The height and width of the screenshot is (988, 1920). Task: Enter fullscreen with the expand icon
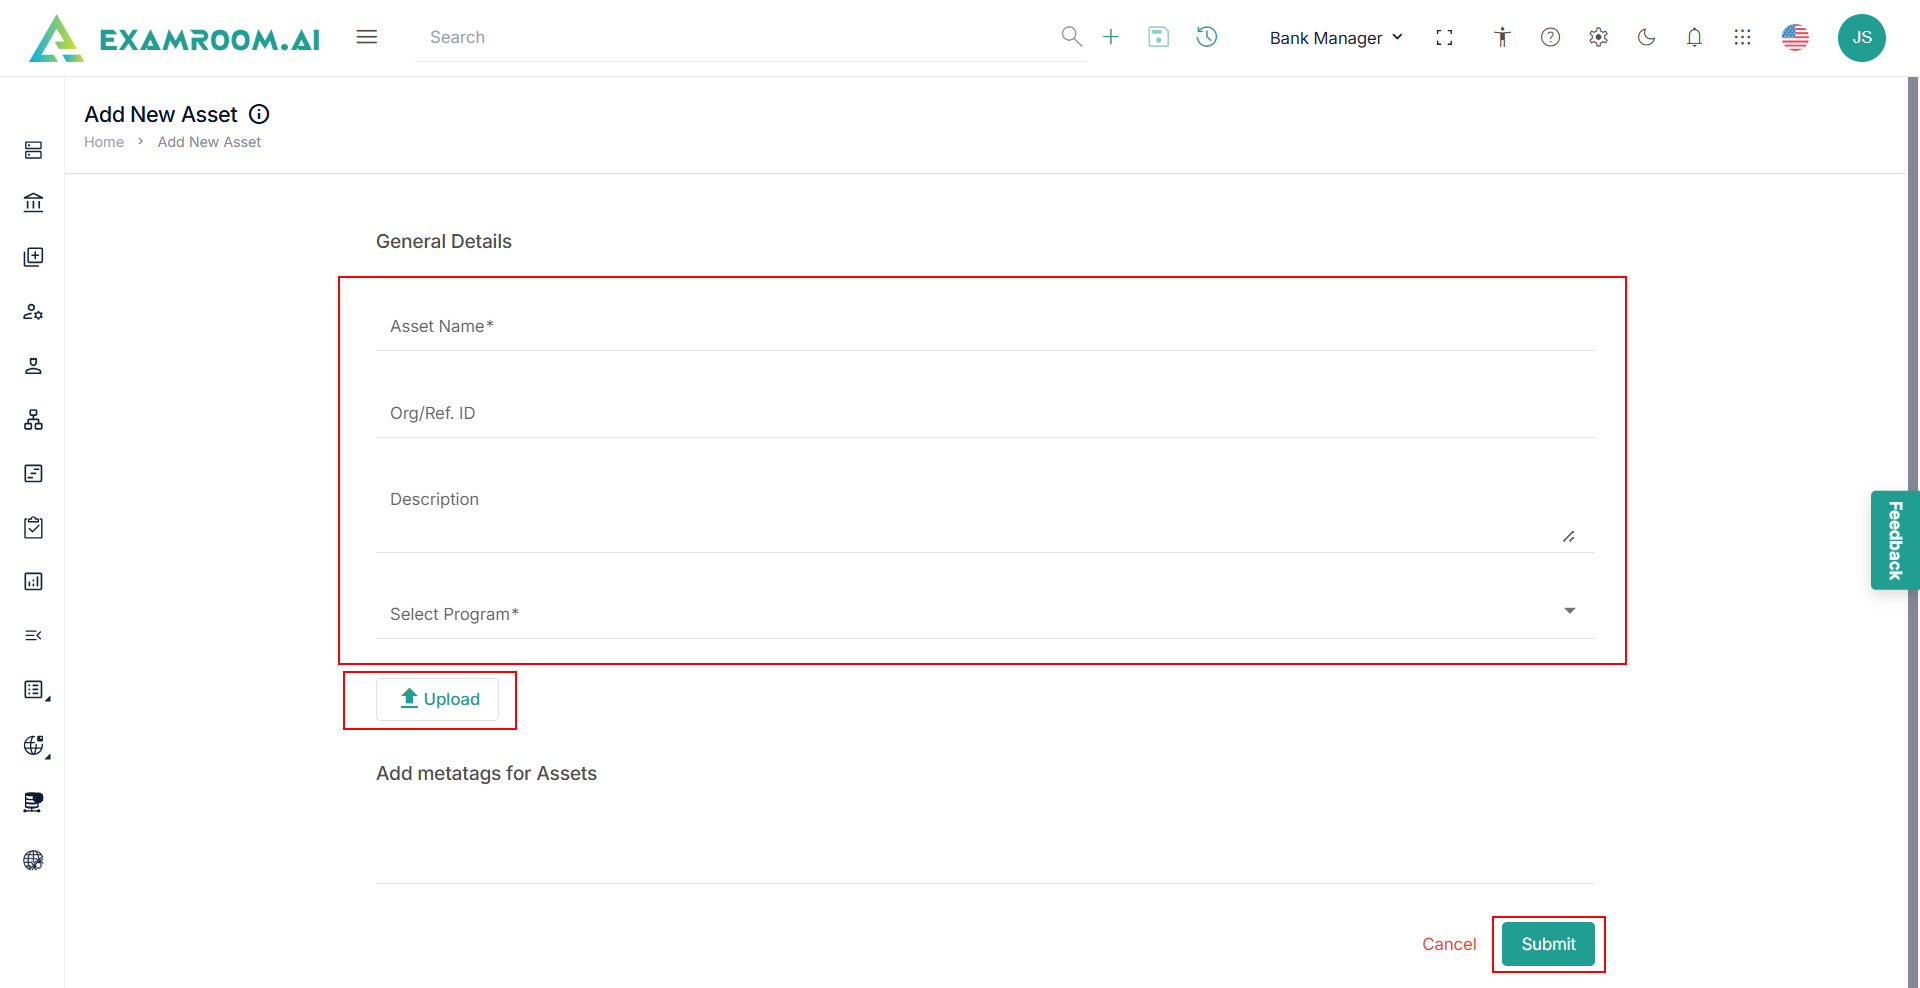coord(1444,37)
